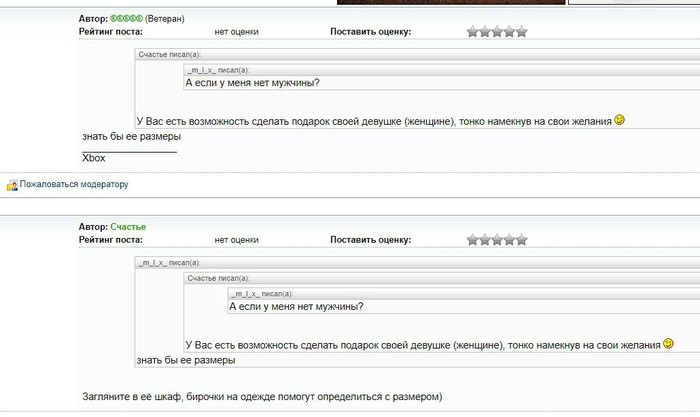Give the first post five stars
The width and height of the screenshot is (700, 417).
click(521, 32)
